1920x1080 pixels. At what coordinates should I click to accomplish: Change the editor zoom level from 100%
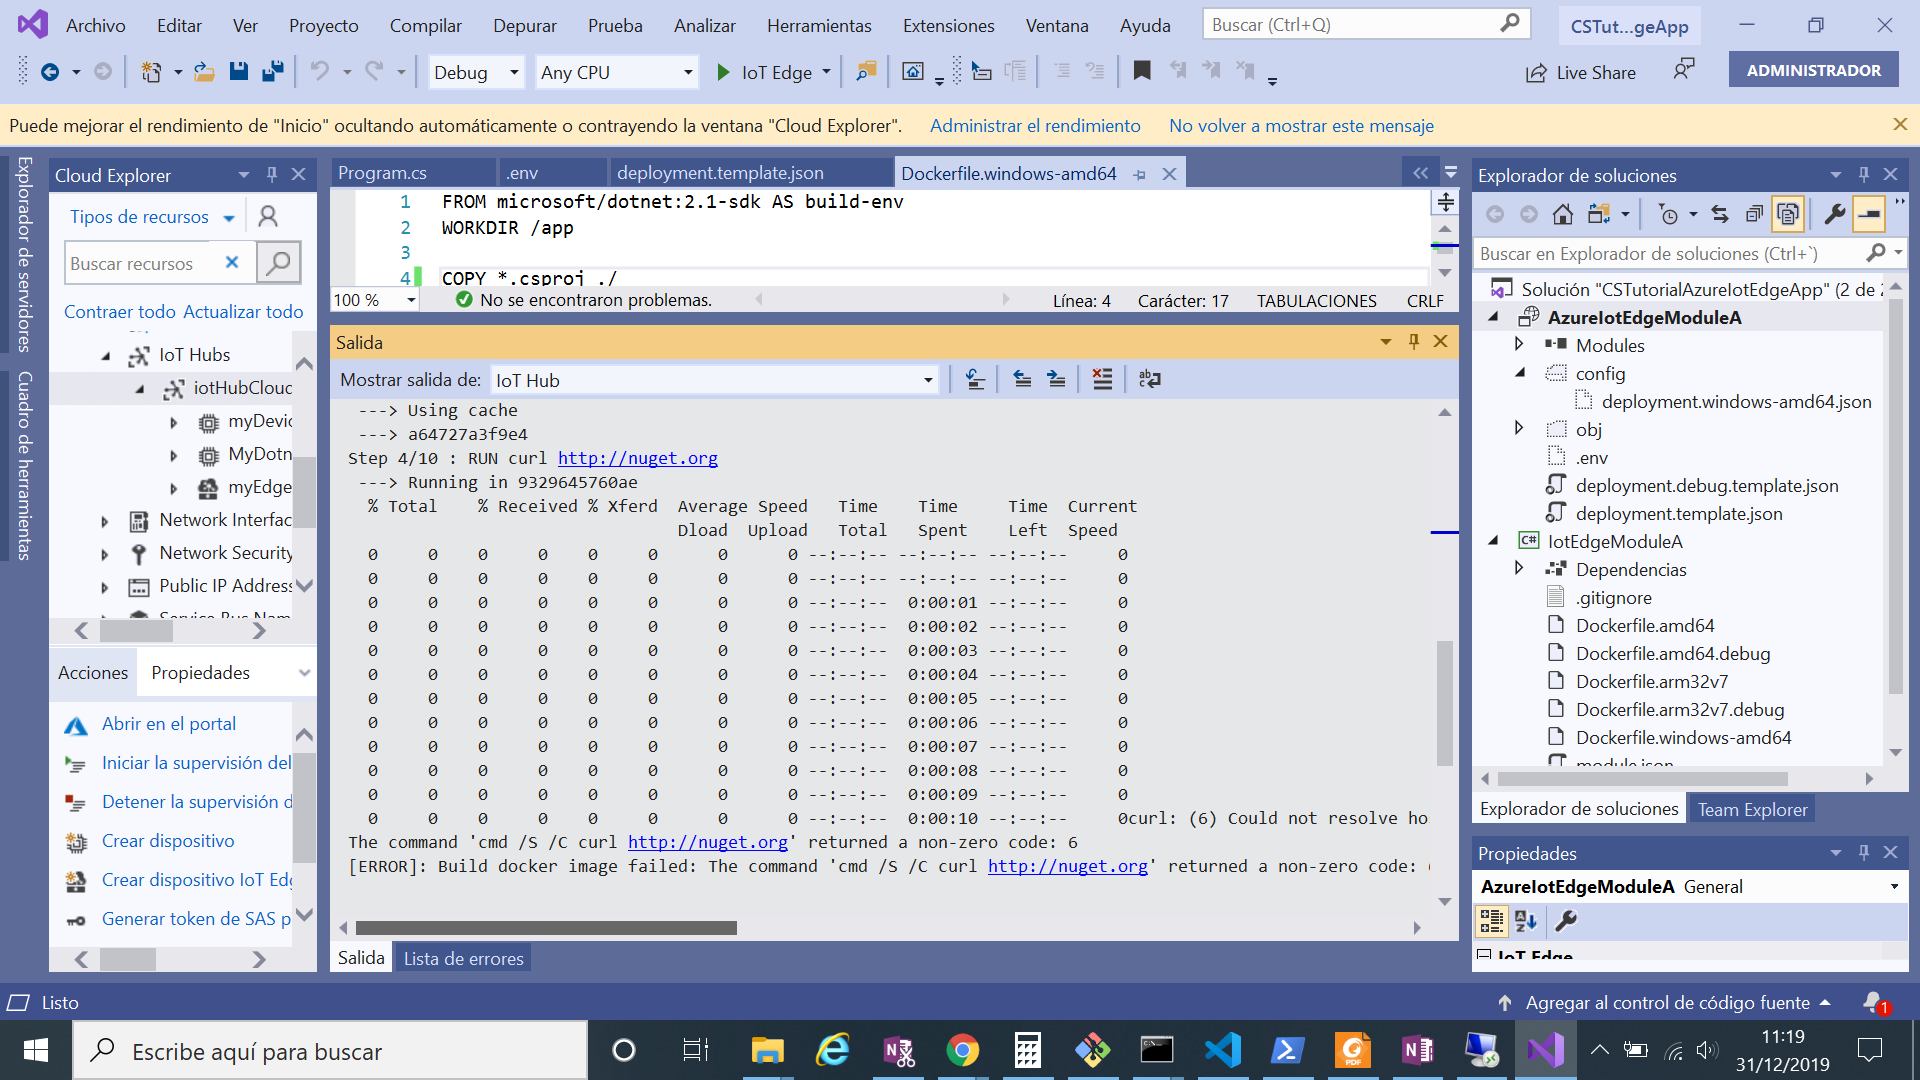[373, 299]
